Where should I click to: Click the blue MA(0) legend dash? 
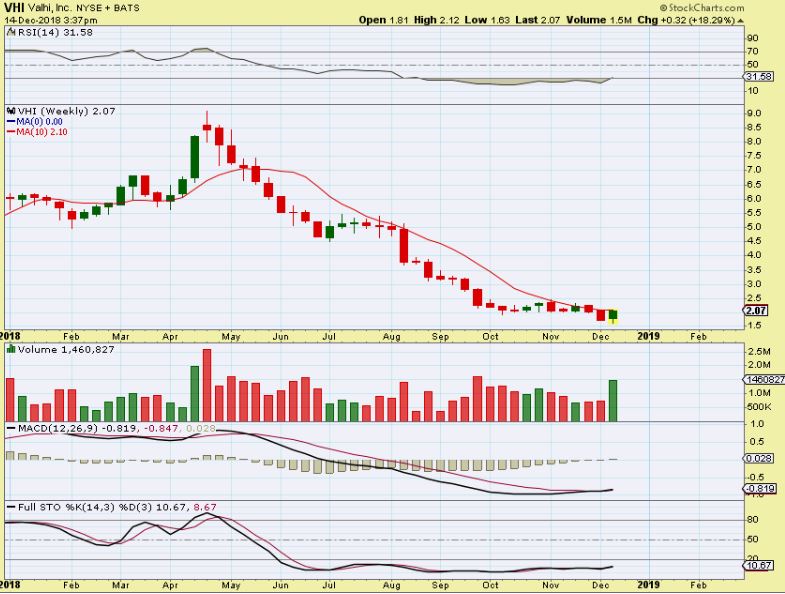pos(11,122)
